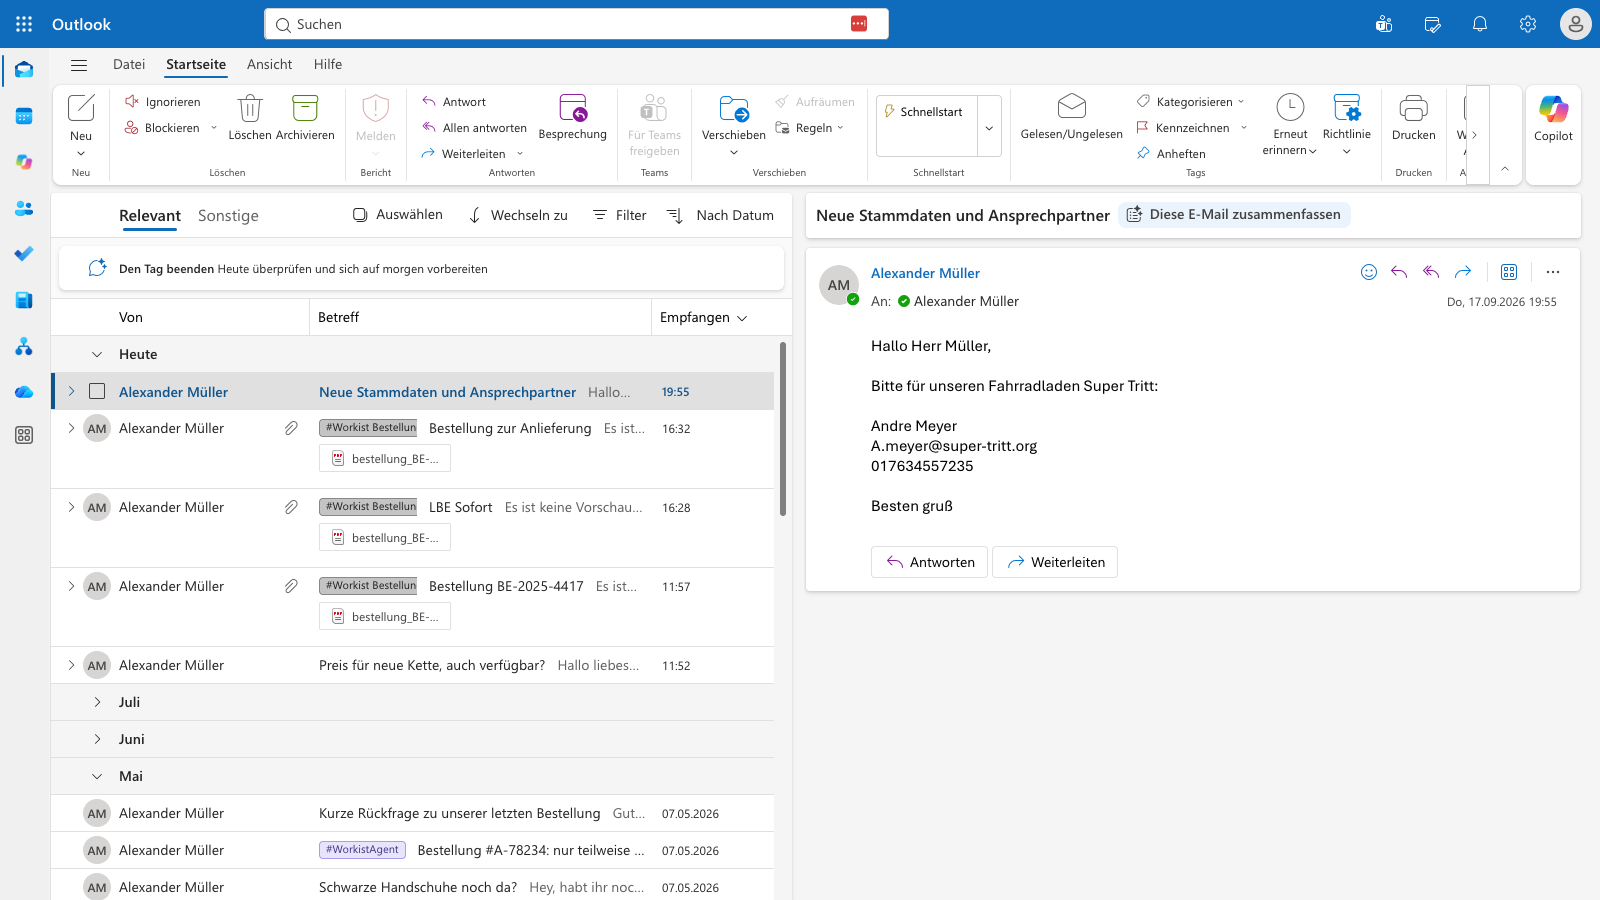Click sender link Alexander Müller in message

925,273
